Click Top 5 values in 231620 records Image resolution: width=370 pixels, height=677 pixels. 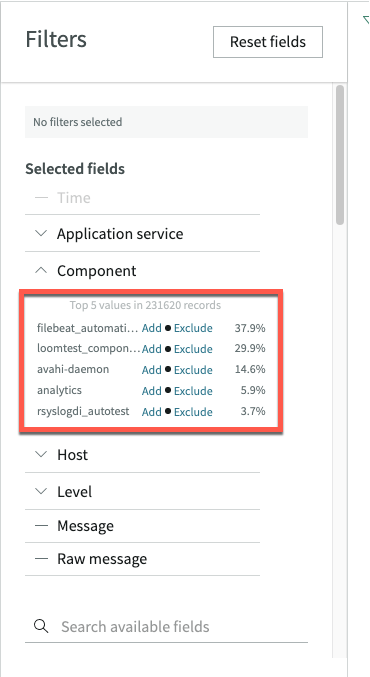pos(145,306)
